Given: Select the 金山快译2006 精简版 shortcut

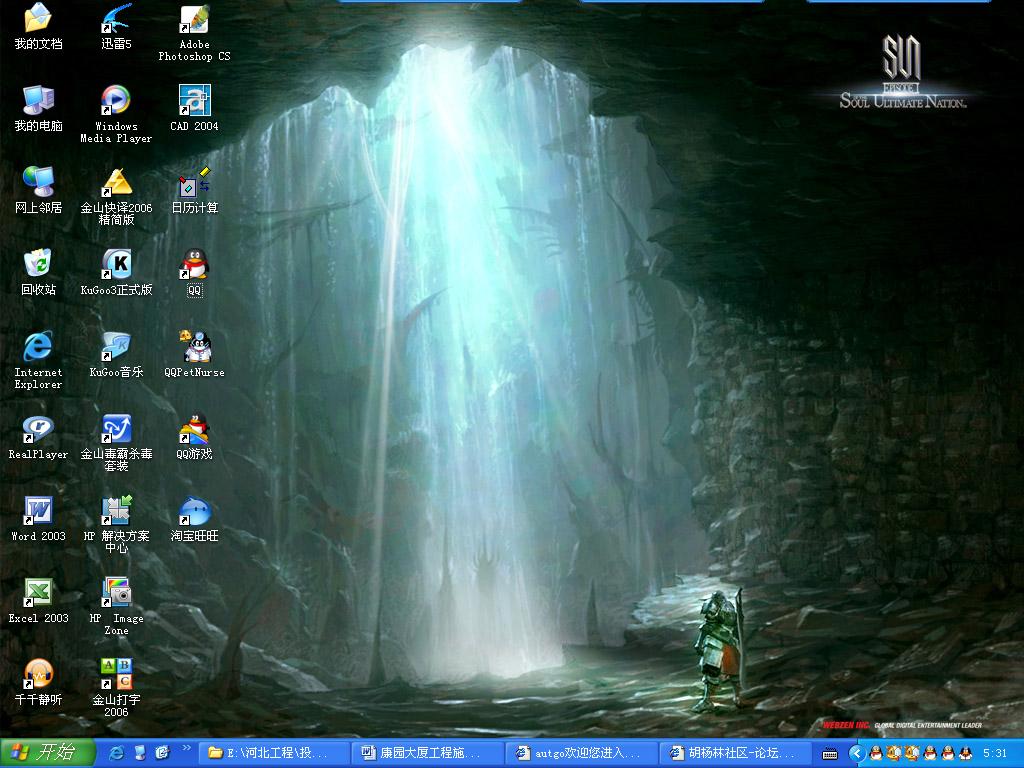Looking at the screenshot, I should click(x=116, y=196).
